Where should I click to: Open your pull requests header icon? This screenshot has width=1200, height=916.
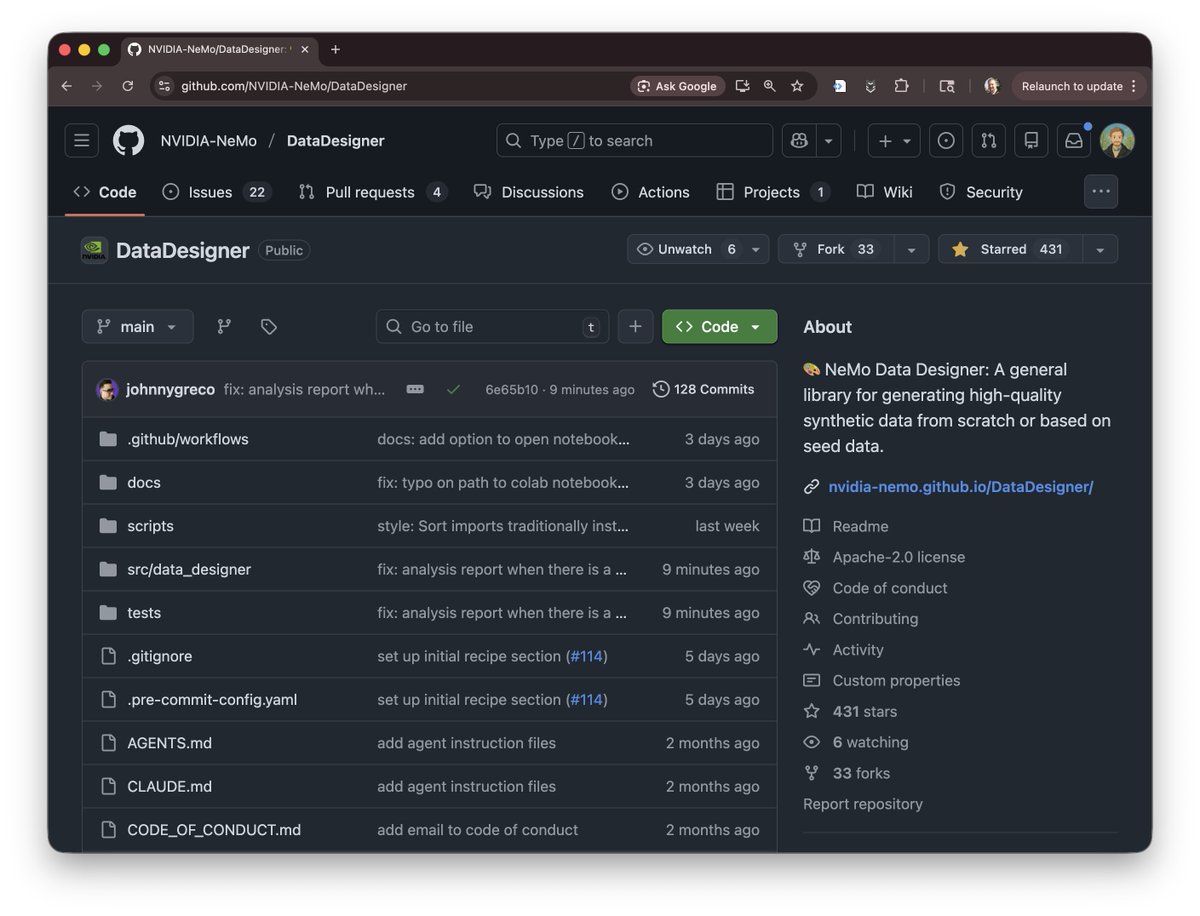click(988, 141)
